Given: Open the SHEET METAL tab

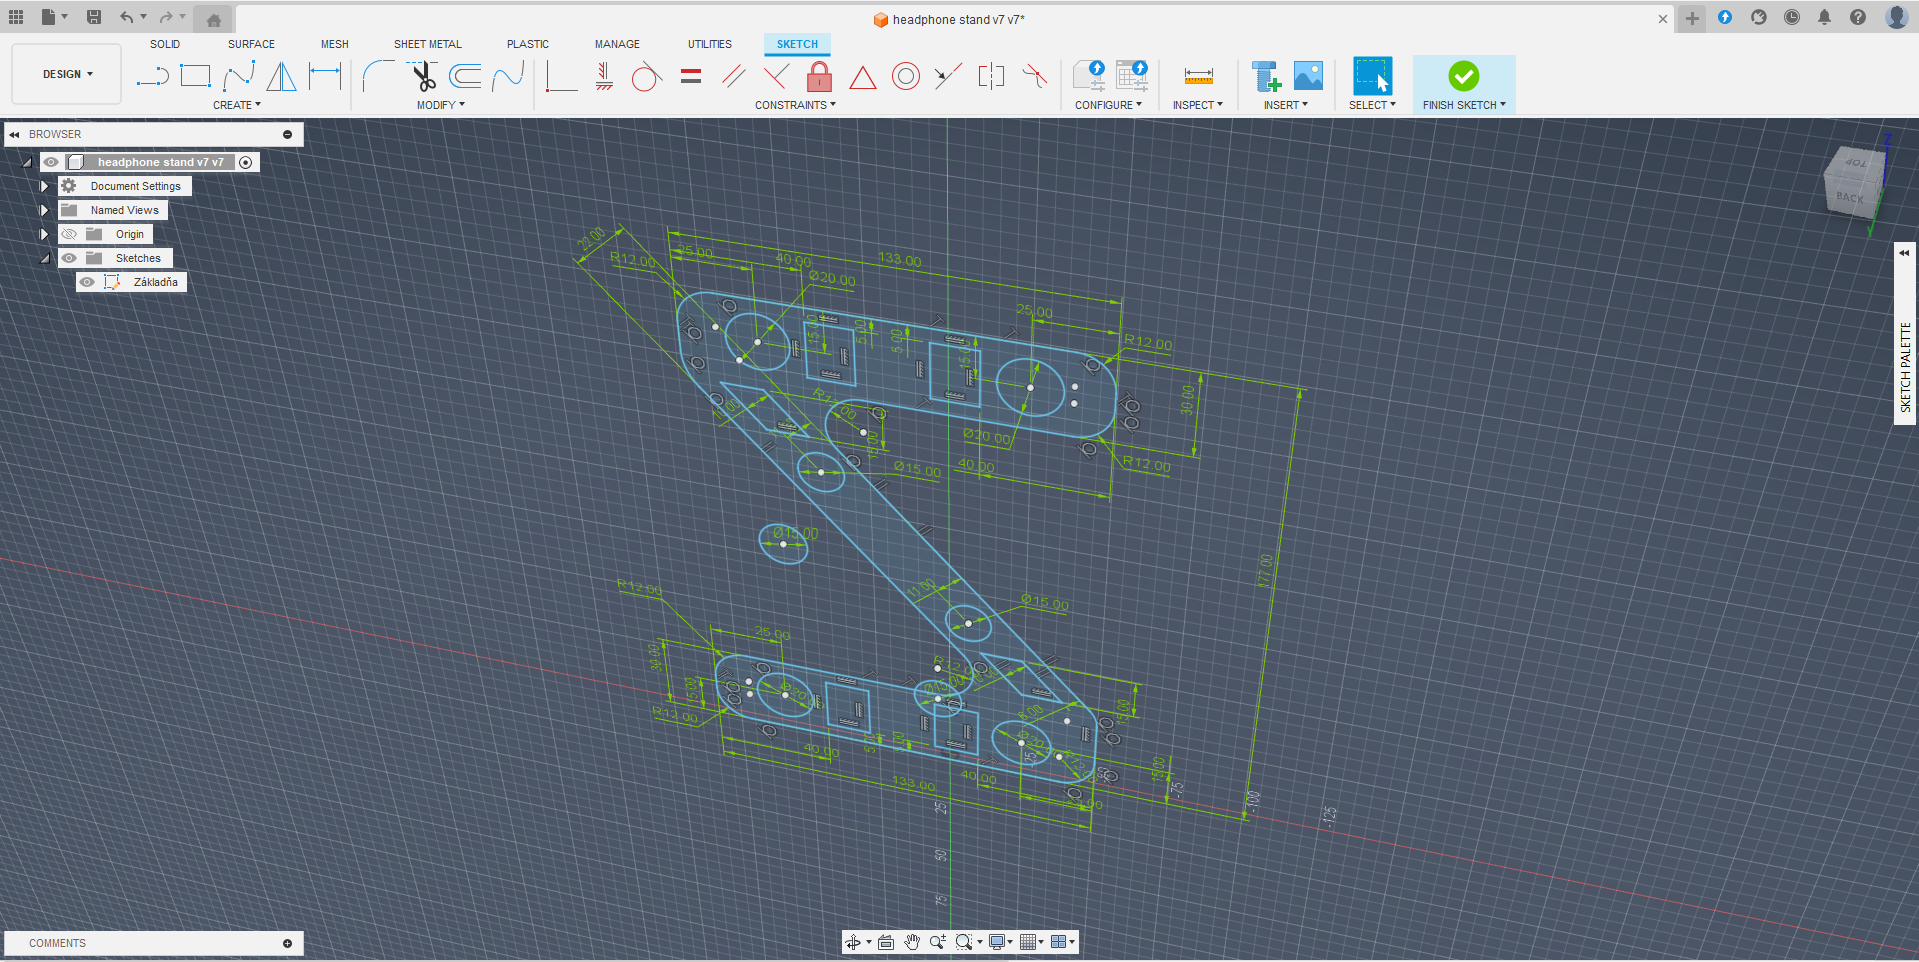Looking at the screenshot, I should click(427, 44).
